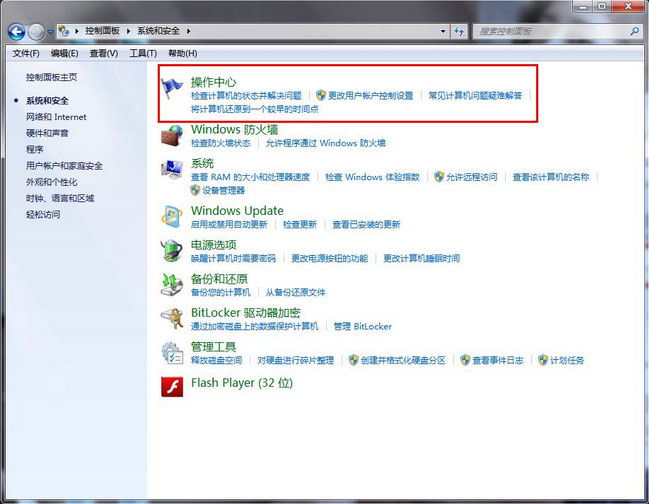Click shield icon beside 创建并格式化硬盘分区
Image resolution: width=649 pixels, height=504 pixels.
[x=353, y=360]
